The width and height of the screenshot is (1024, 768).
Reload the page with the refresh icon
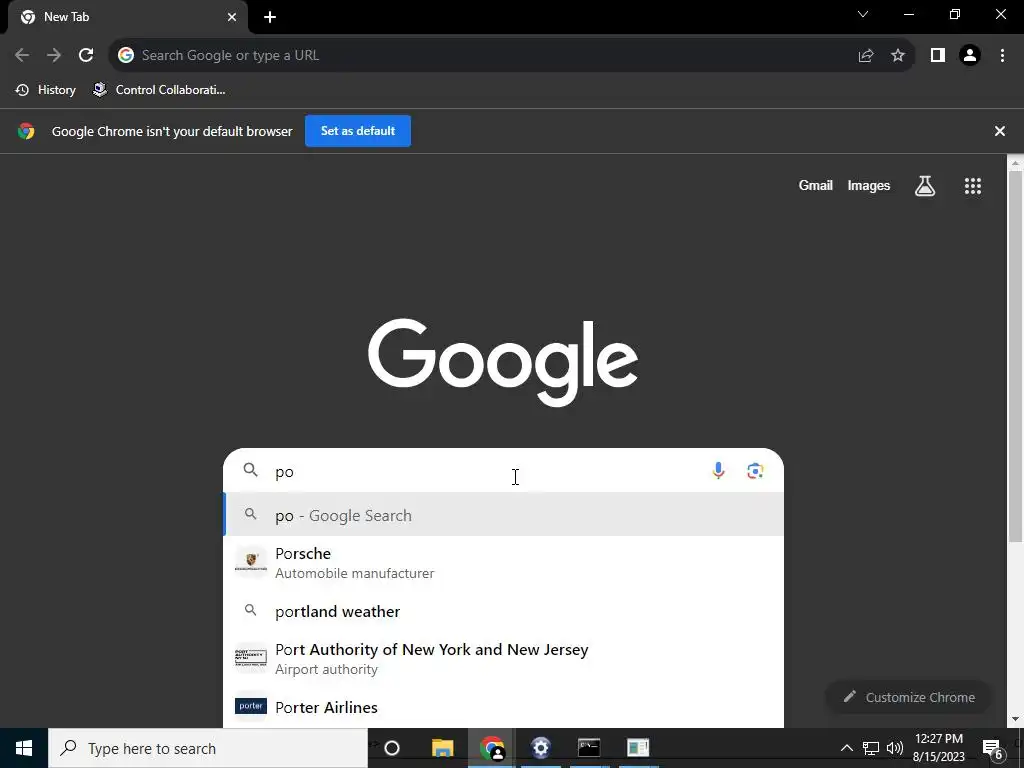[x=86, y=56]
